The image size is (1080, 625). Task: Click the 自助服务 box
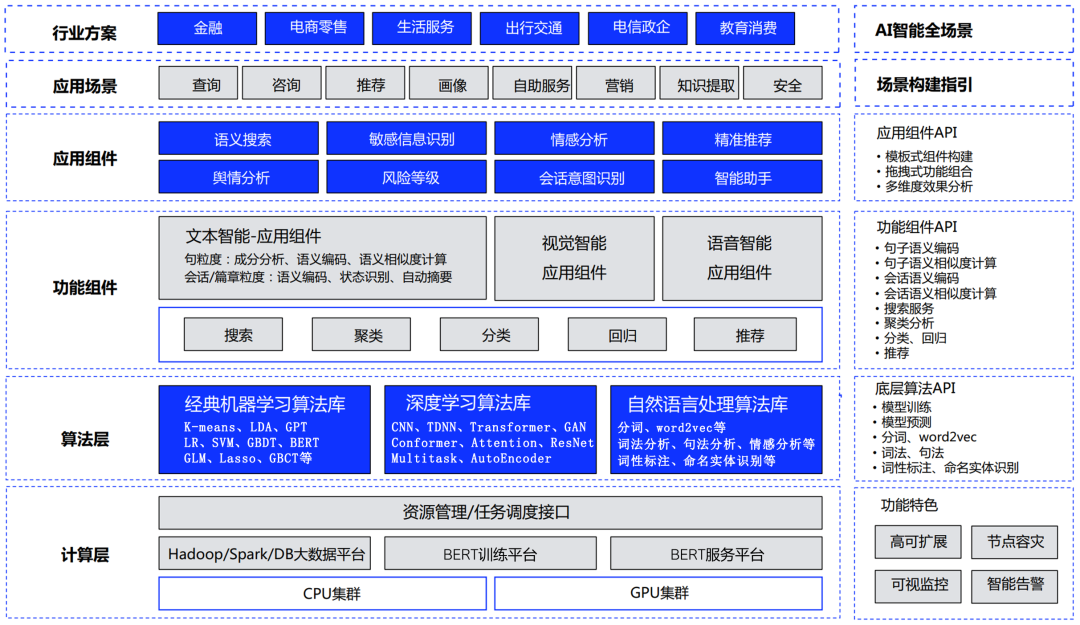pyautogui.click(x=532, y=83)
